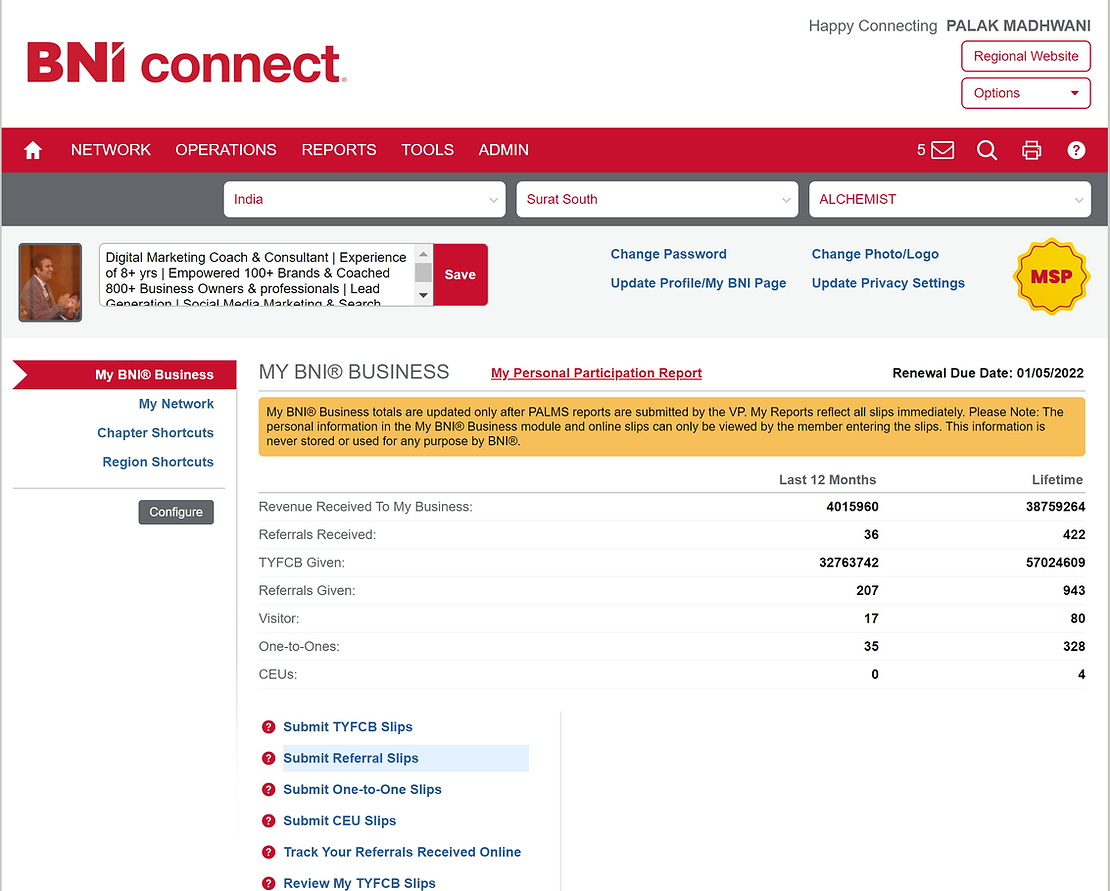
Task: Click the MSP badge icon
Action: pos(1051,276)
